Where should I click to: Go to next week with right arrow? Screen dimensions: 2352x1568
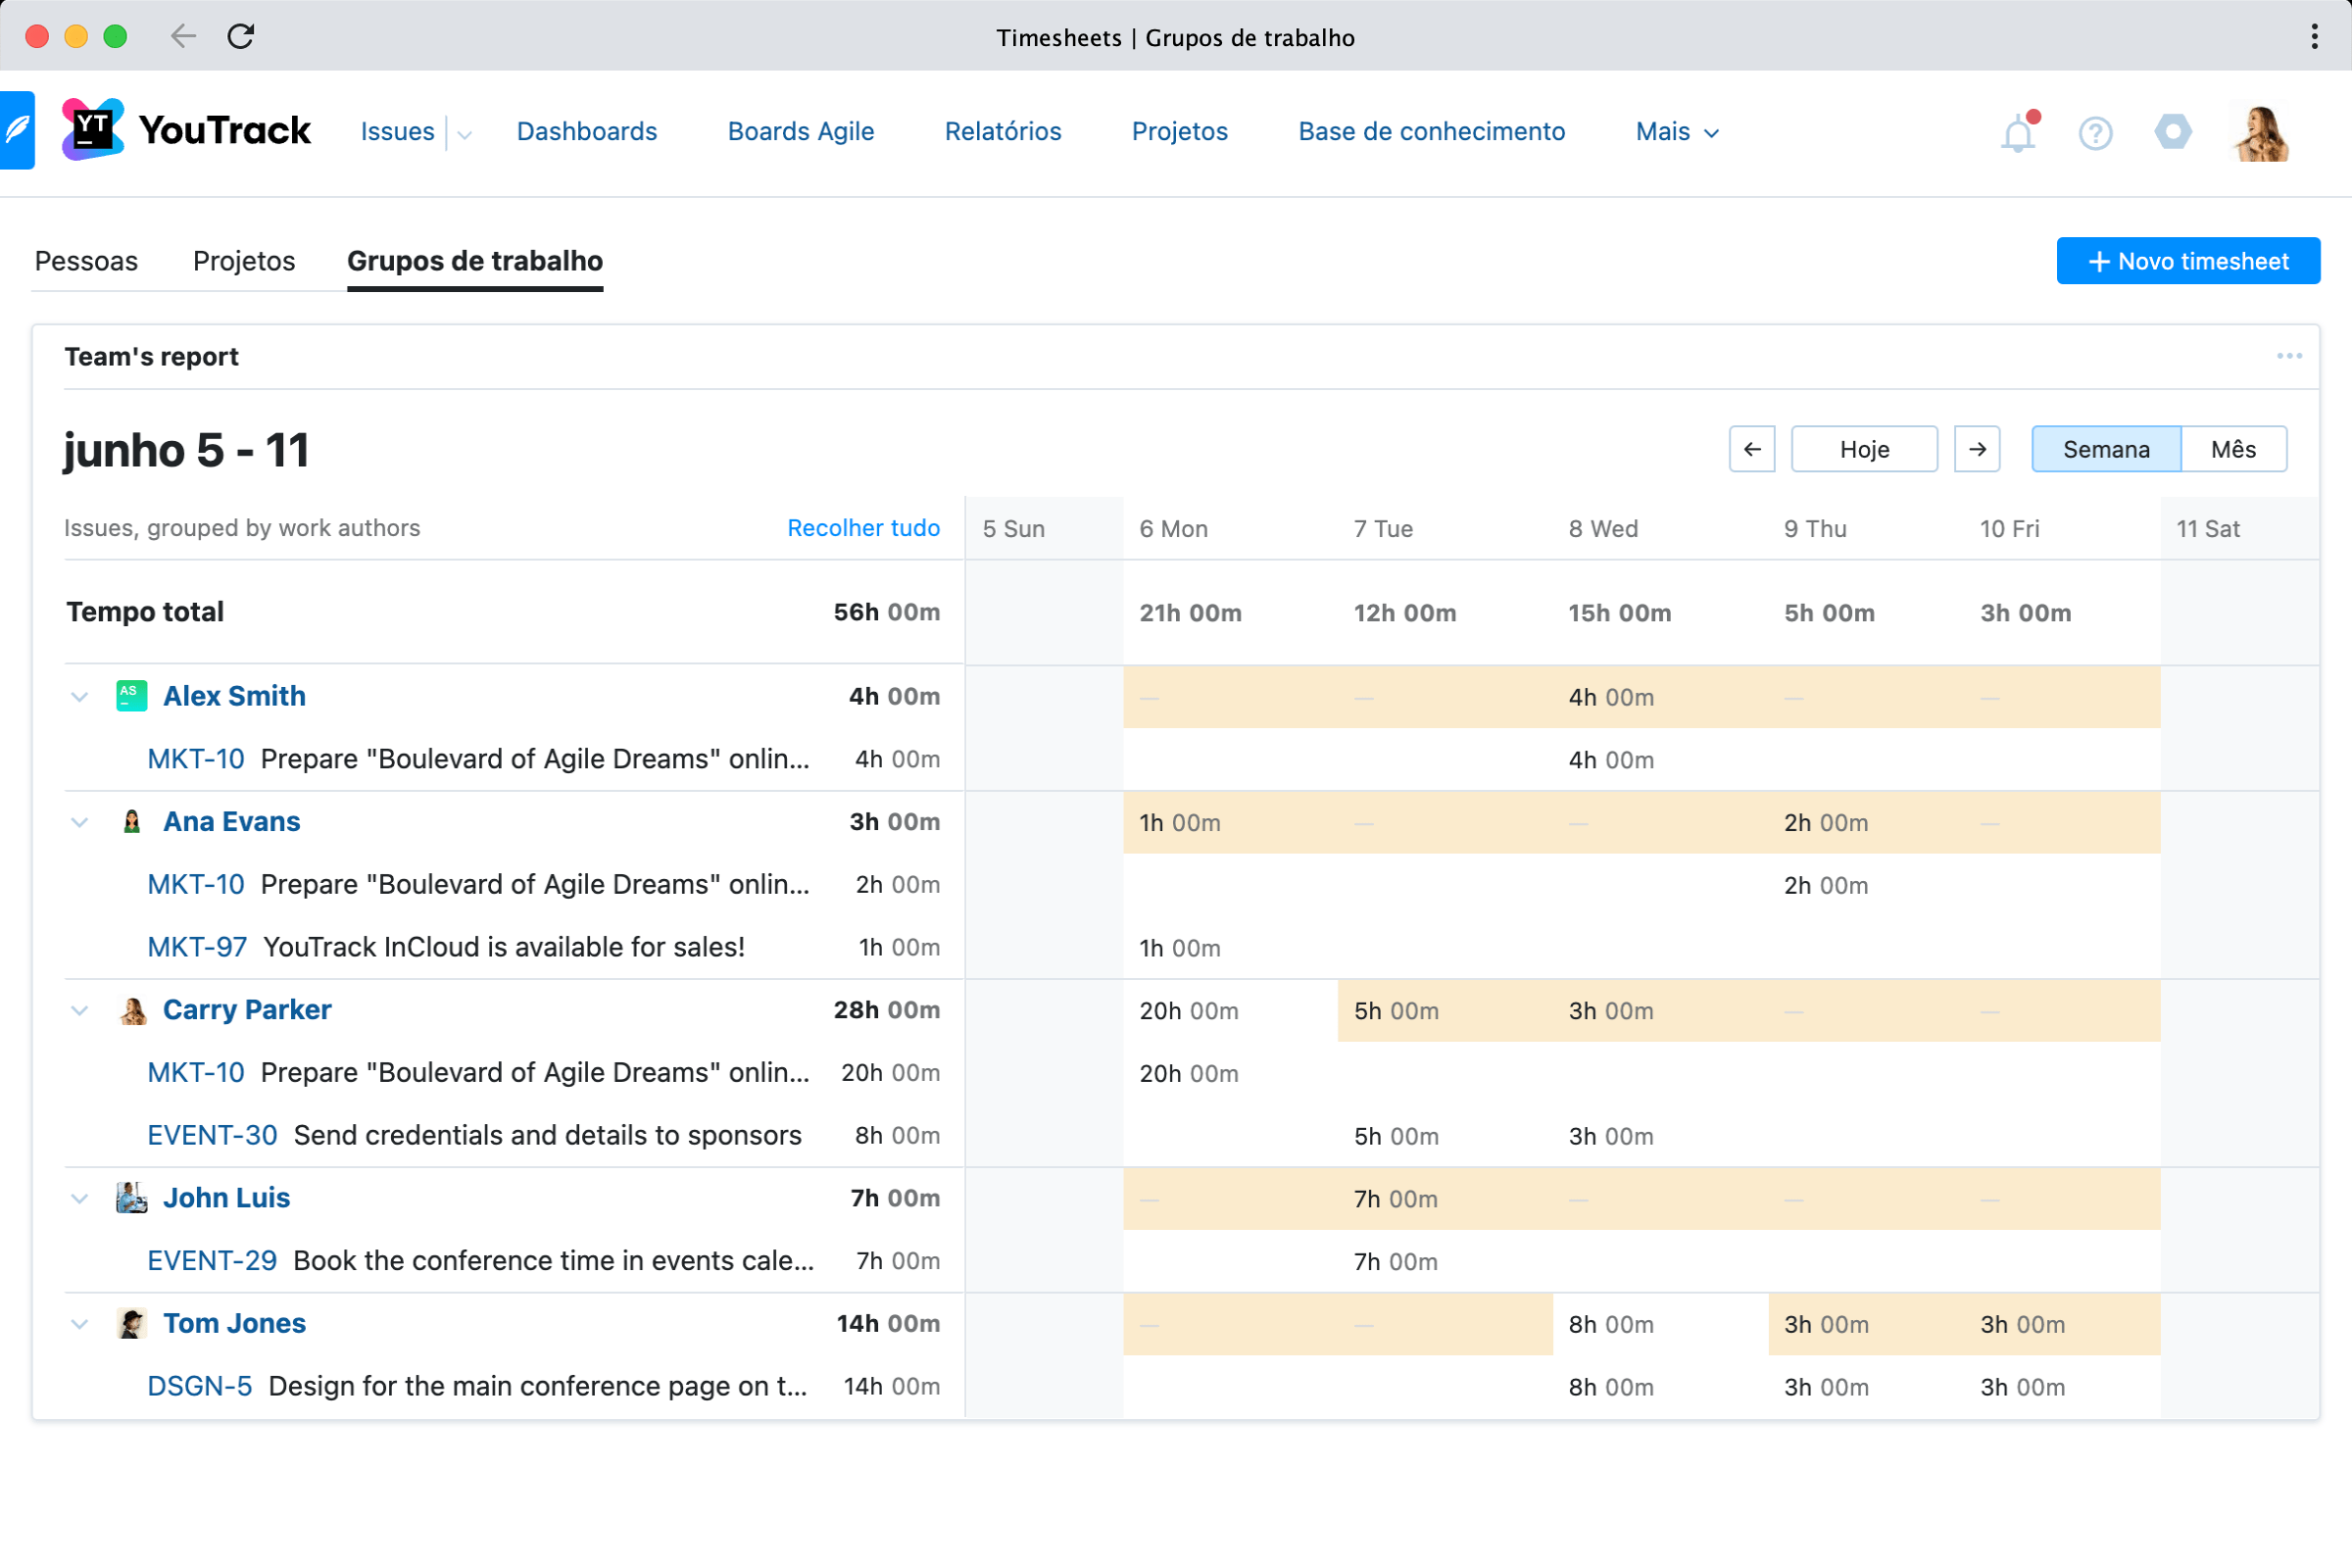click(1976, 449)
